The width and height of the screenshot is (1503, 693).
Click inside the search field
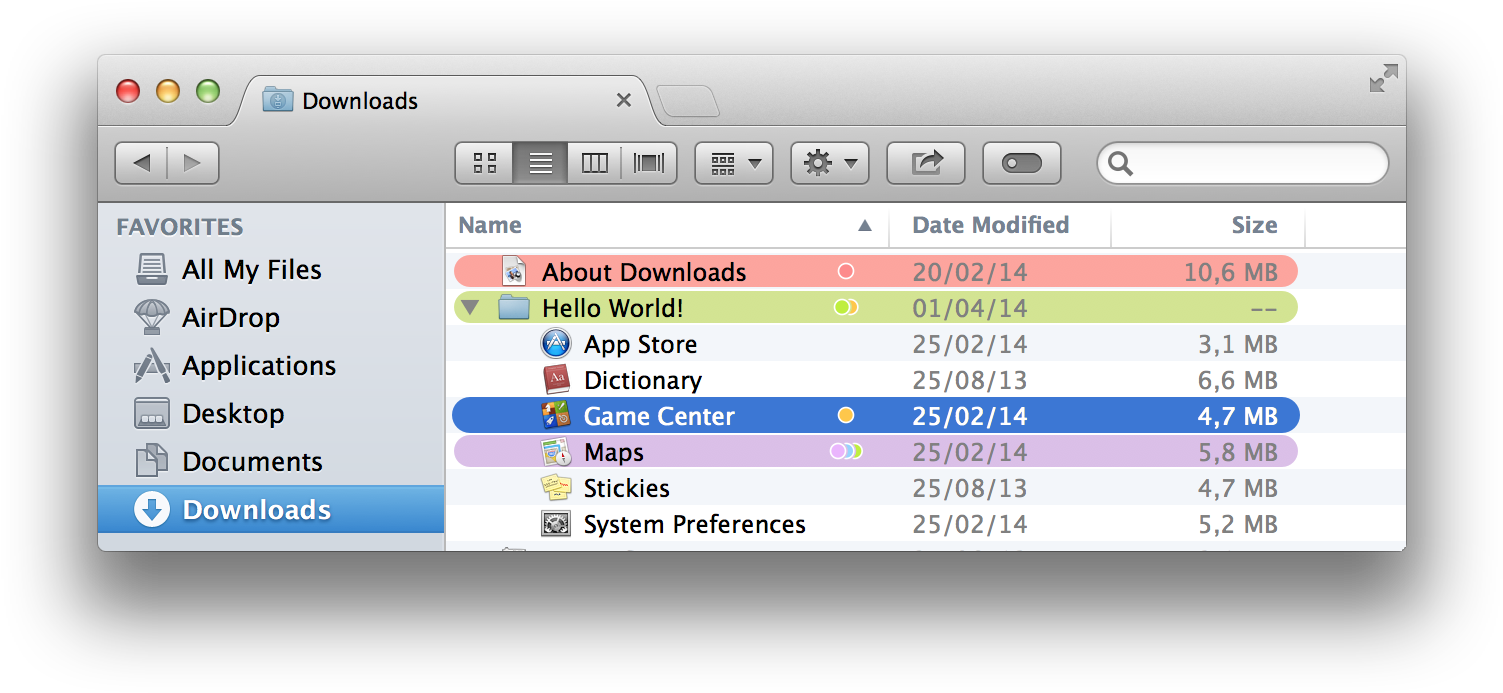tap(1242, 163)
